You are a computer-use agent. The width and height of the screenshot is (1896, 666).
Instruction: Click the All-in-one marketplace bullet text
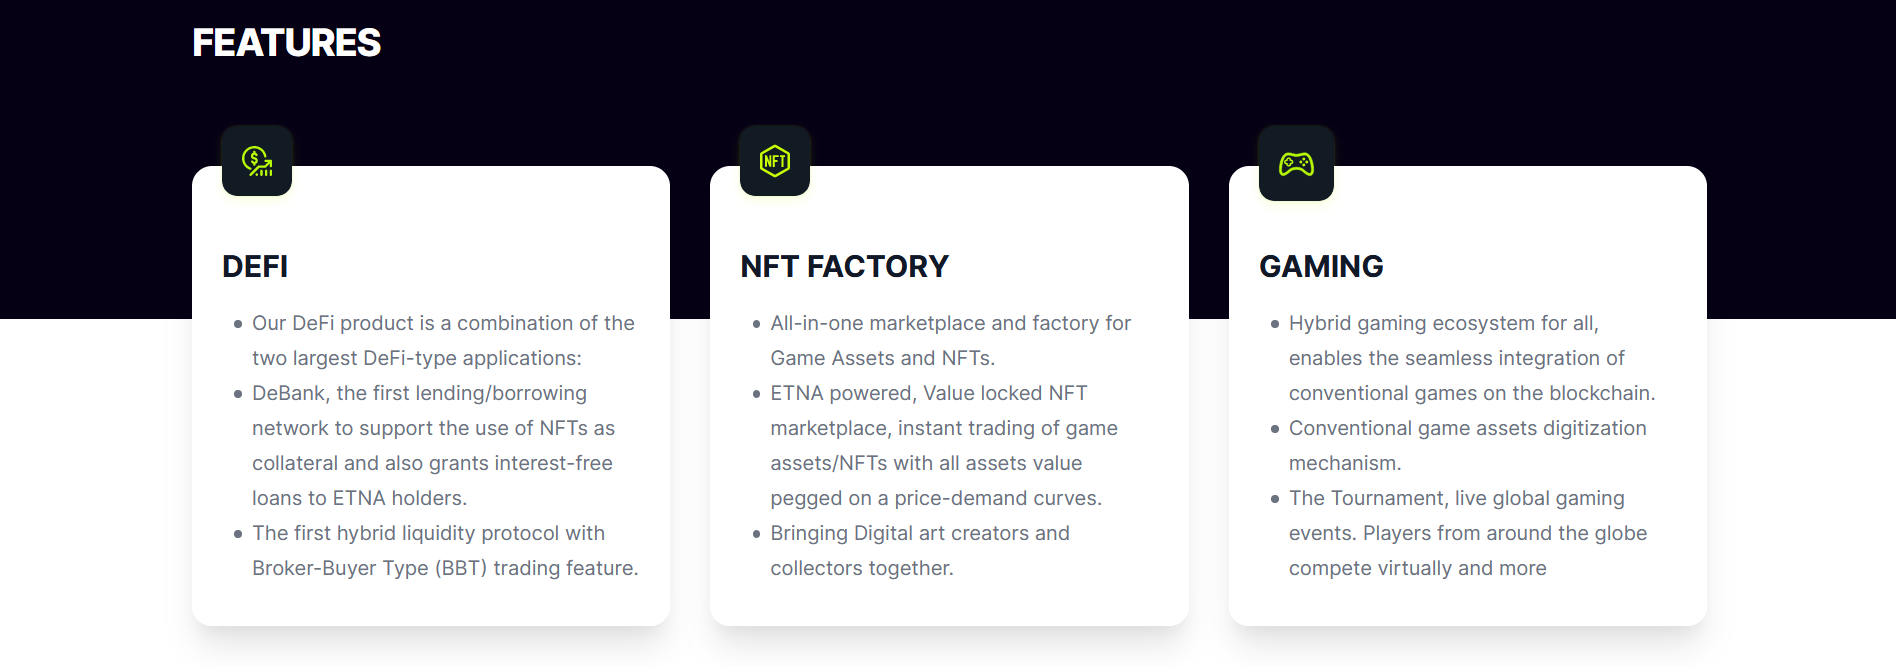950,340
